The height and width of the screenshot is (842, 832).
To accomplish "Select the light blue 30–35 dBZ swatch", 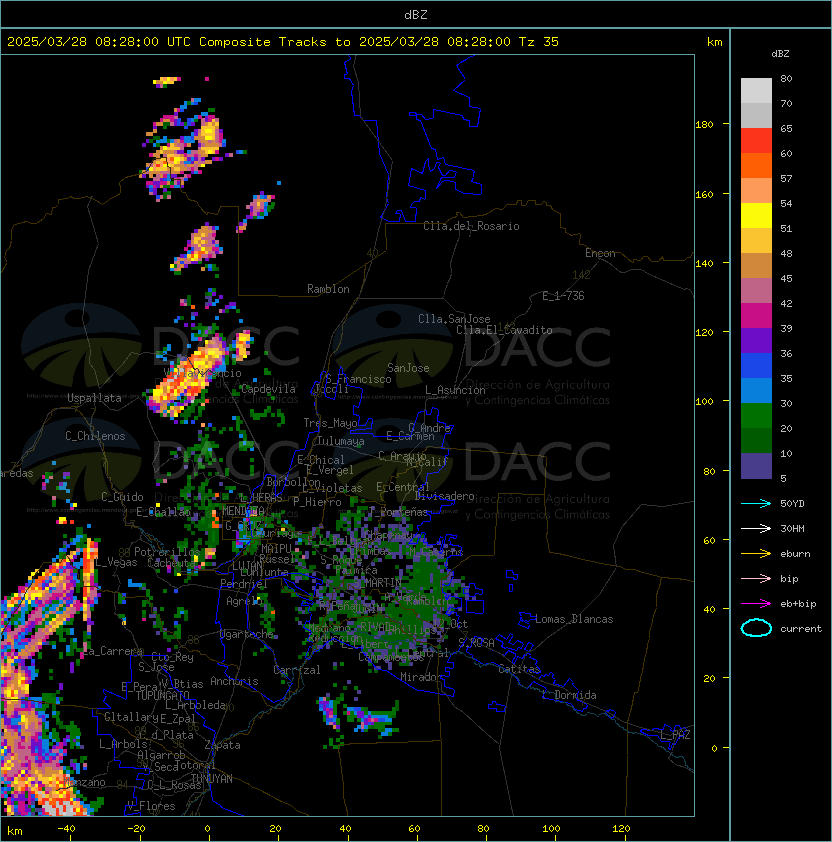I will pyautogui.click(x=756, y=390).
